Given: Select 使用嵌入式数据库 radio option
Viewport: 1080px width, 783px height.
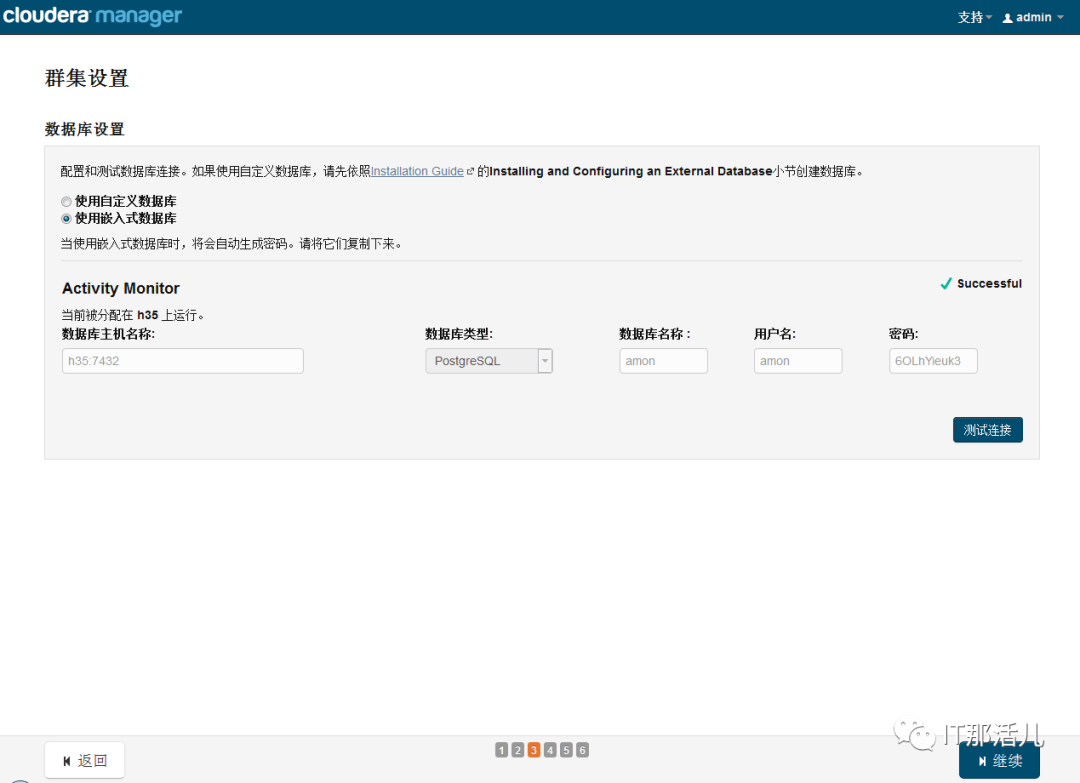Looking at the screenshot, I should point(66,219).
